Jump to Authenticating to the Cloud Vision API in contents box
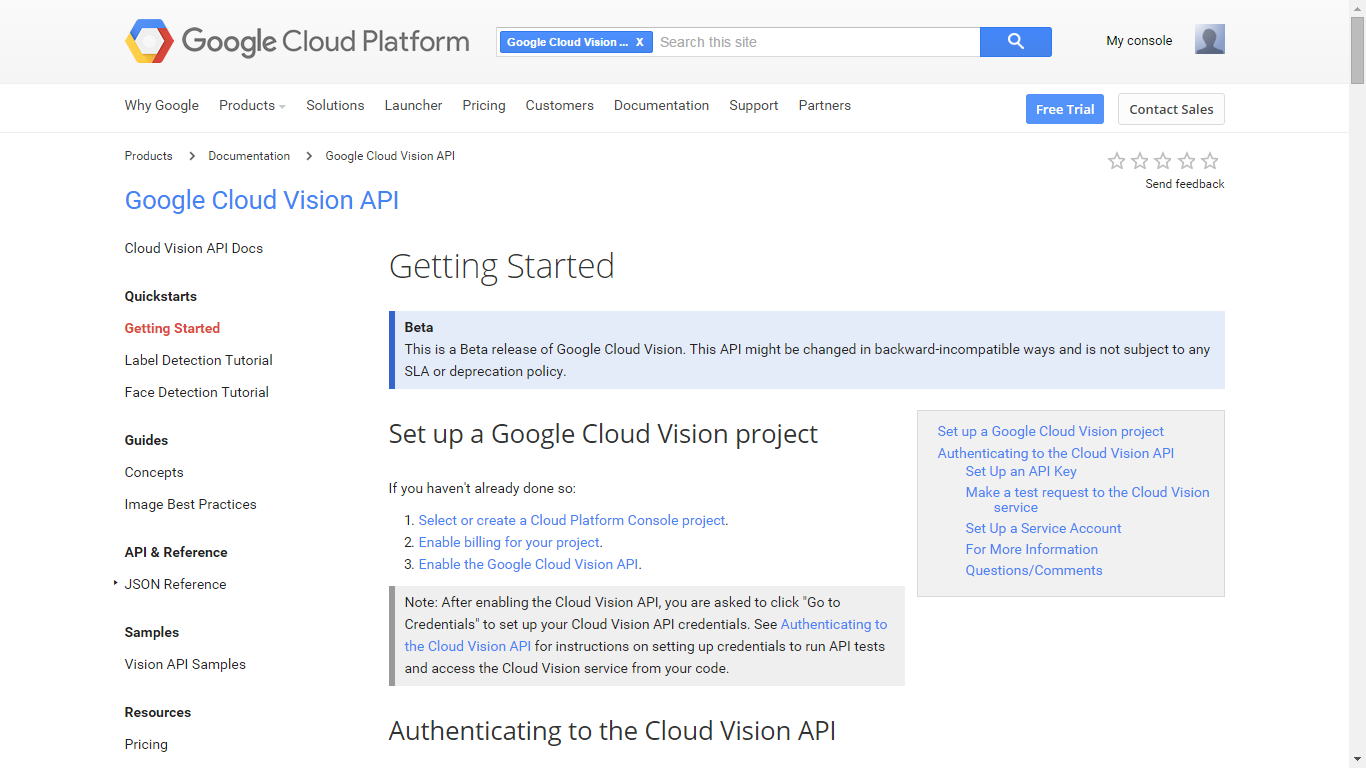The height and width of the screenshot is (768, 1366). 1056,453
